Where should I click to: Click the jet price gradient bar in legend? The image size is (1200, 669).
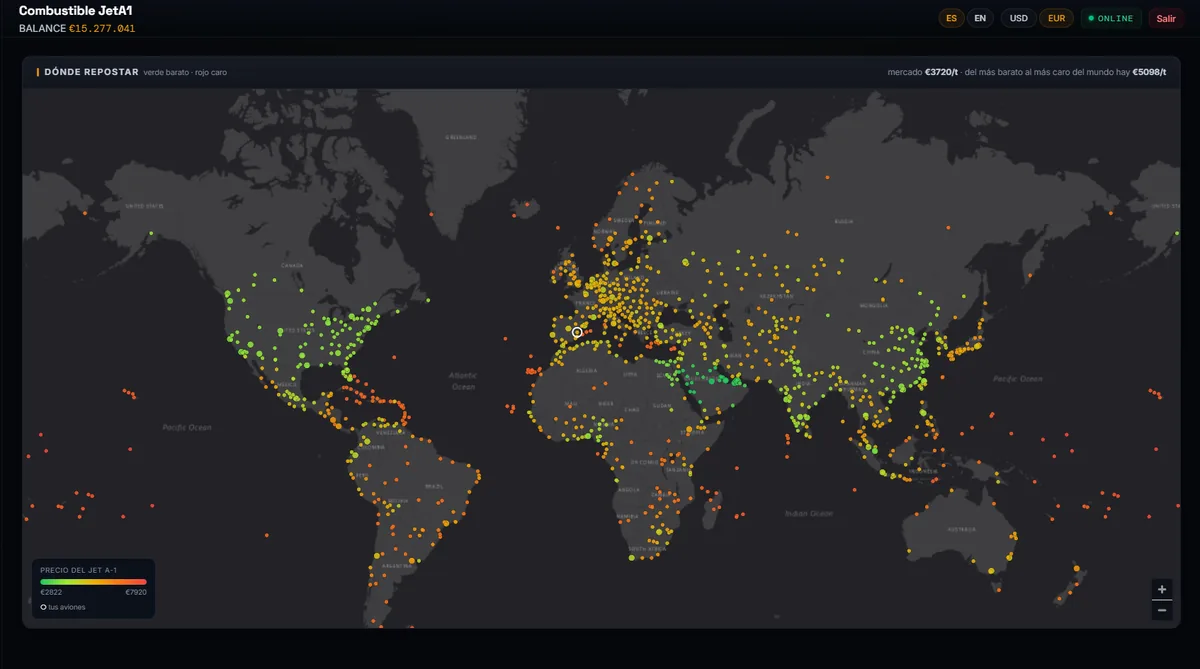coord(93,581)
